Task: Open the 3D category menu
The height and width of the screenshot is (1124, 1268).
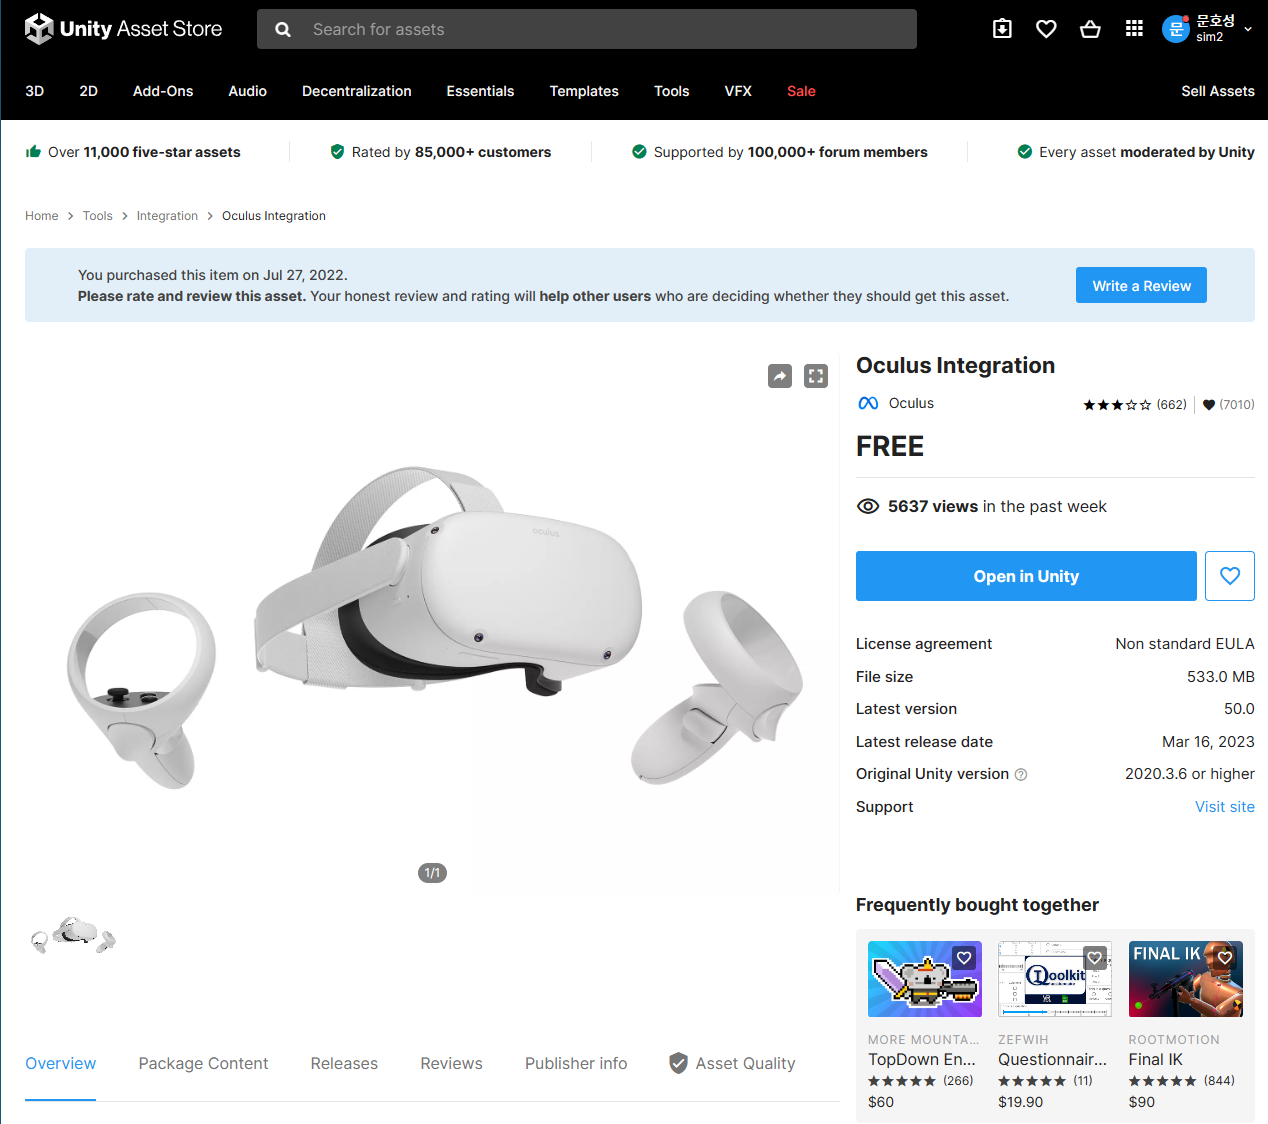Action: coord(35,91)
